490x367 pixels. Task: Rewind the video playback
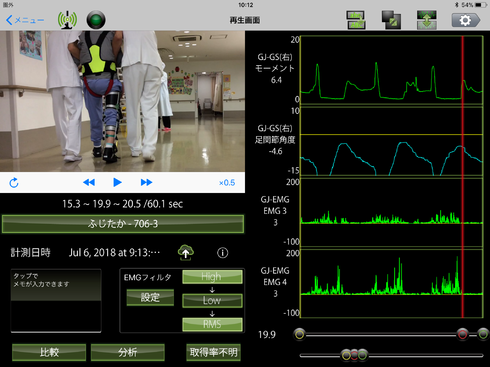(x=89, y=182)
